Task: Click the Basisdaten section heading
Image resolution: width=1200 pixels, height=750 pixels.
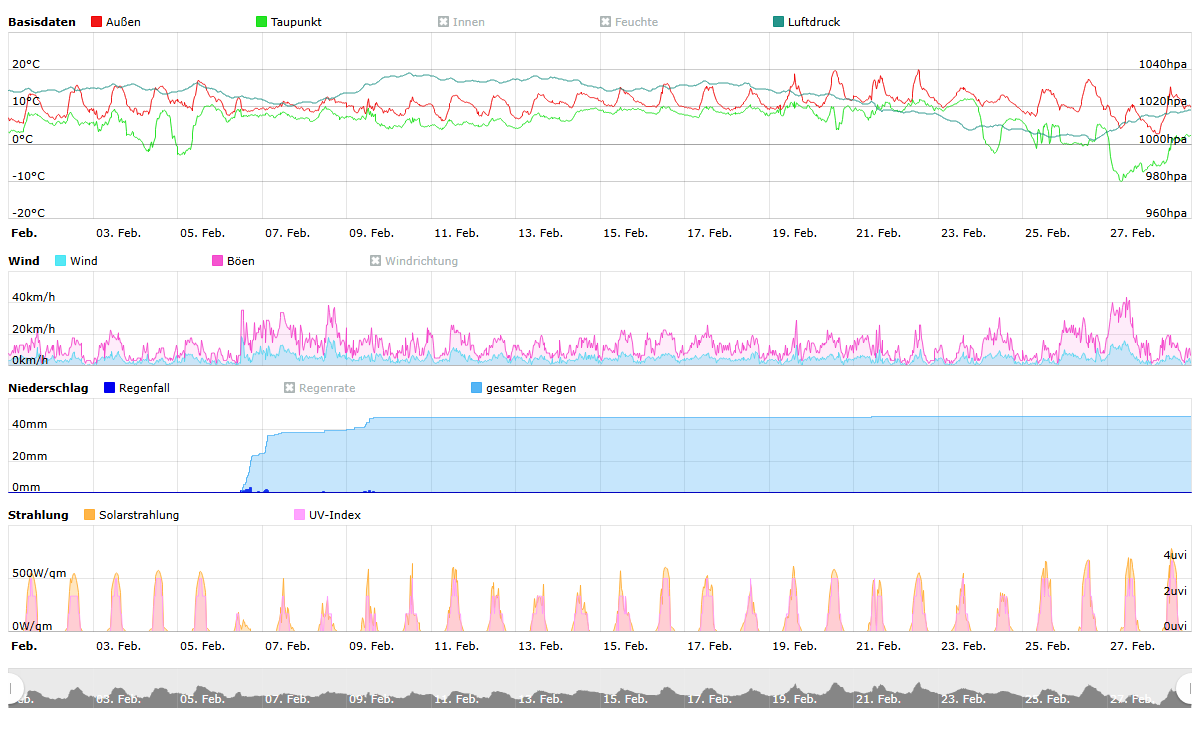Action: 42,22
